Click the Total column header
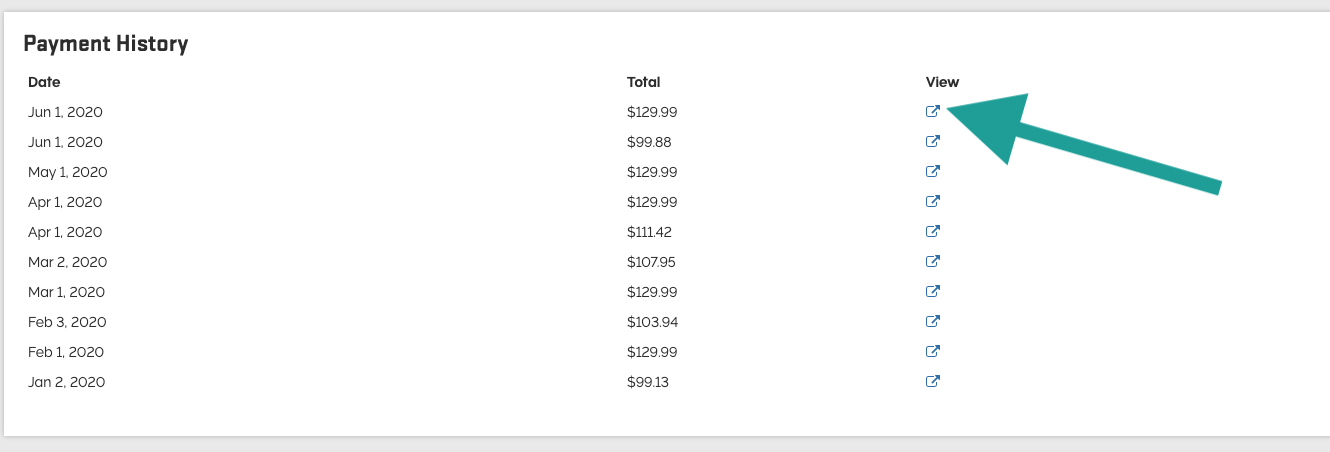The image size is (1330, 452). point(643,82)
